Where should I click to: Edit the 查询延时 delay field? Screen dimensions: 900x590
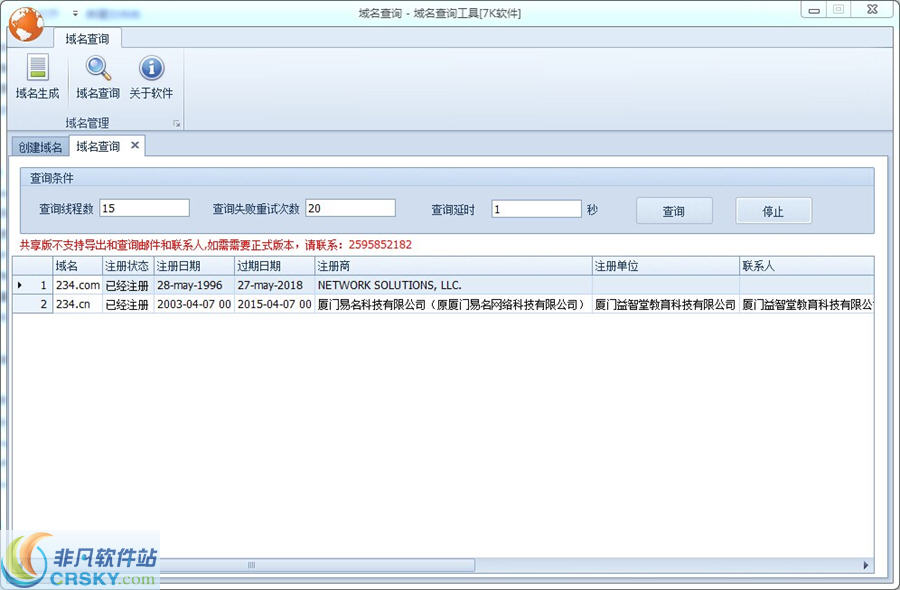(535, 207)
